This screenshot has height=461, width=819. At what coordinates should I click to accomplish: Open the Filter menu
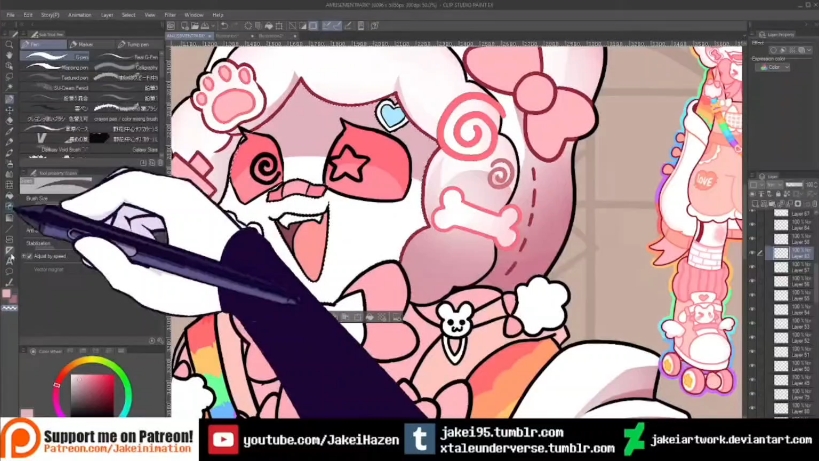[170, 15]
